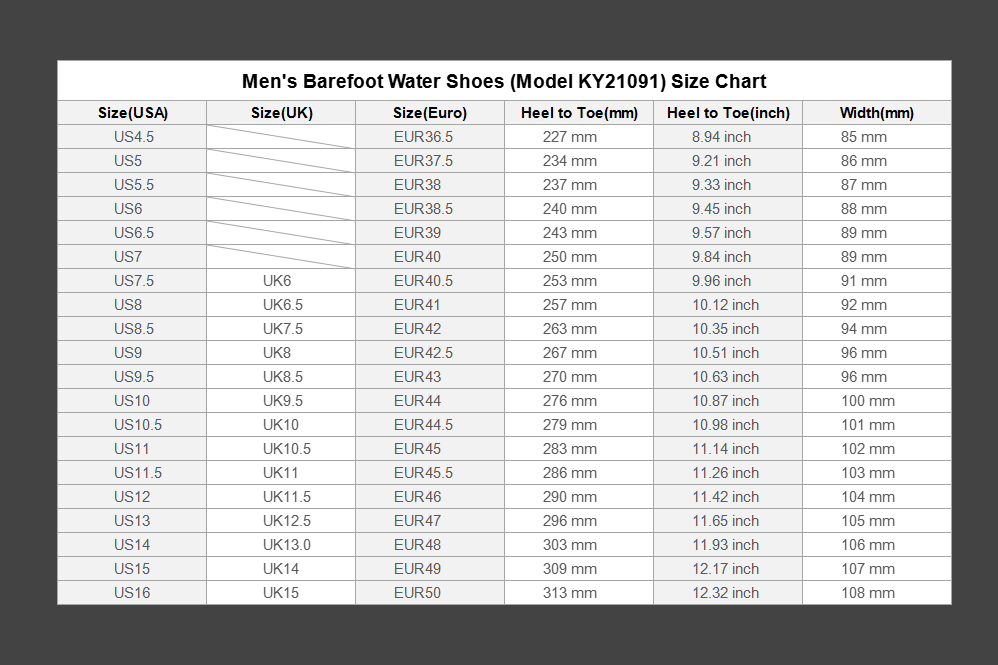The width and height of the screenshot is (998, 665).
Task: Click the Heel to Toe(mm) header
Action: pyautogui.click(x=579, y=113)
